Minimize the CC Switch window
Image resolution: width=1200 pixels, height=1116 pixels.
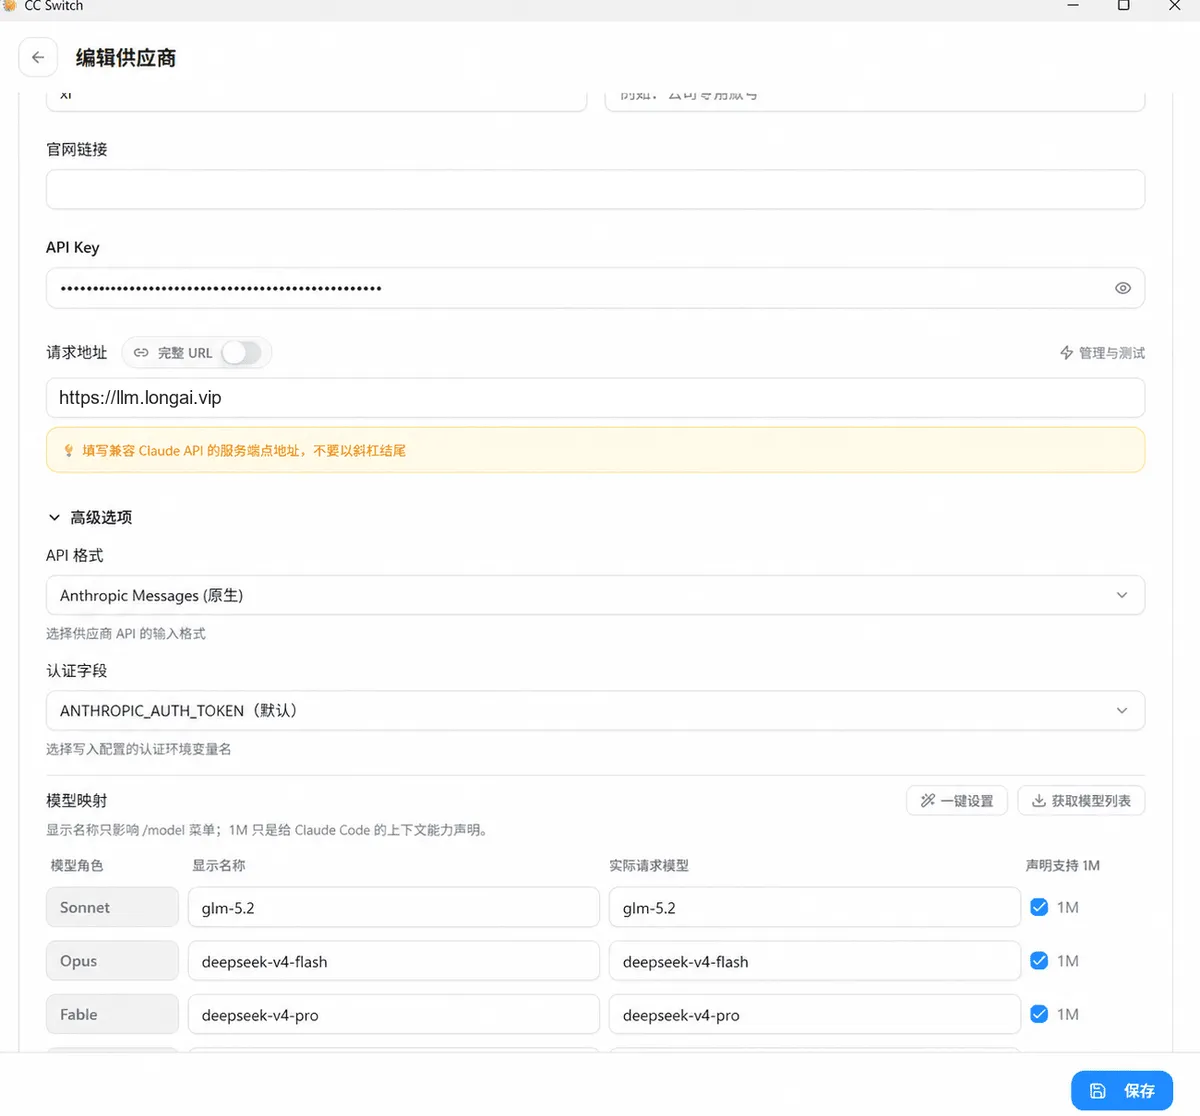pos(1073,6)
